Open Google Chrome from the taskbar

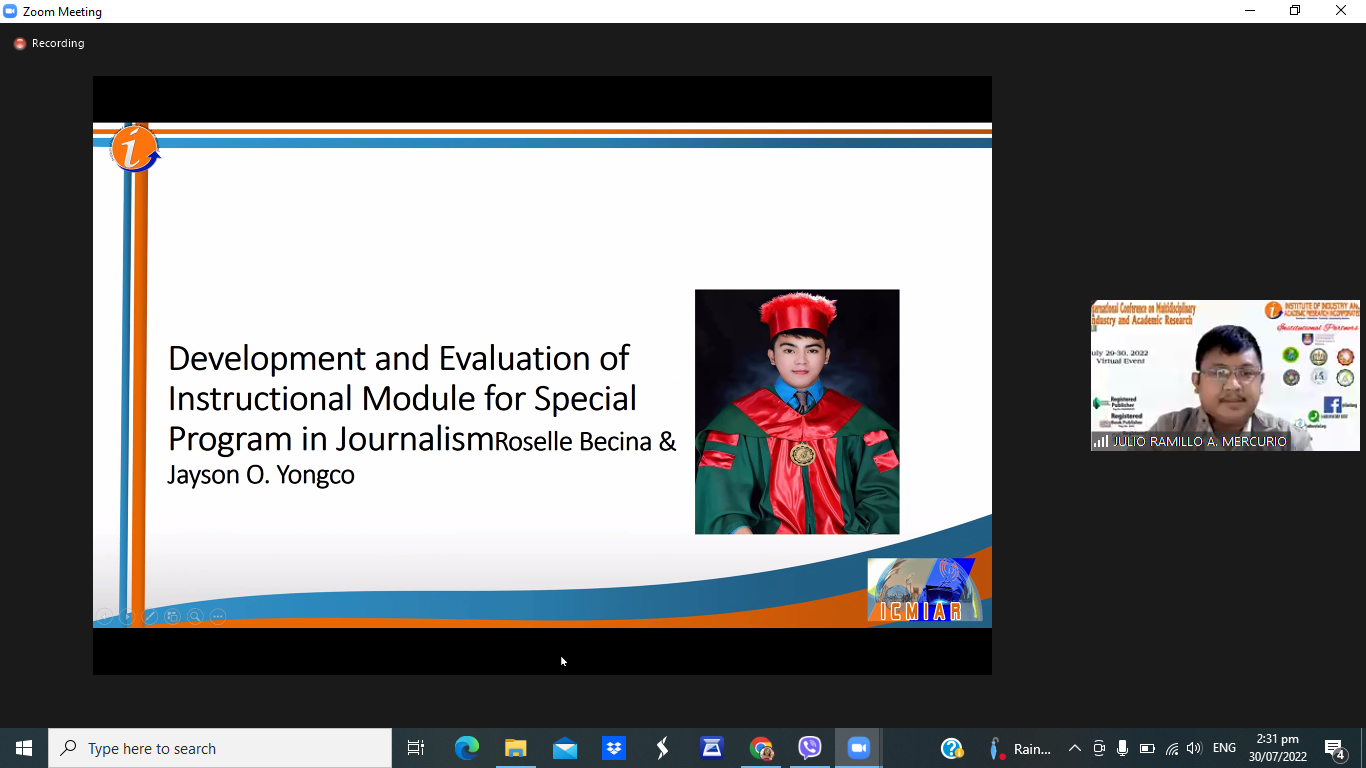click(761, 748)
